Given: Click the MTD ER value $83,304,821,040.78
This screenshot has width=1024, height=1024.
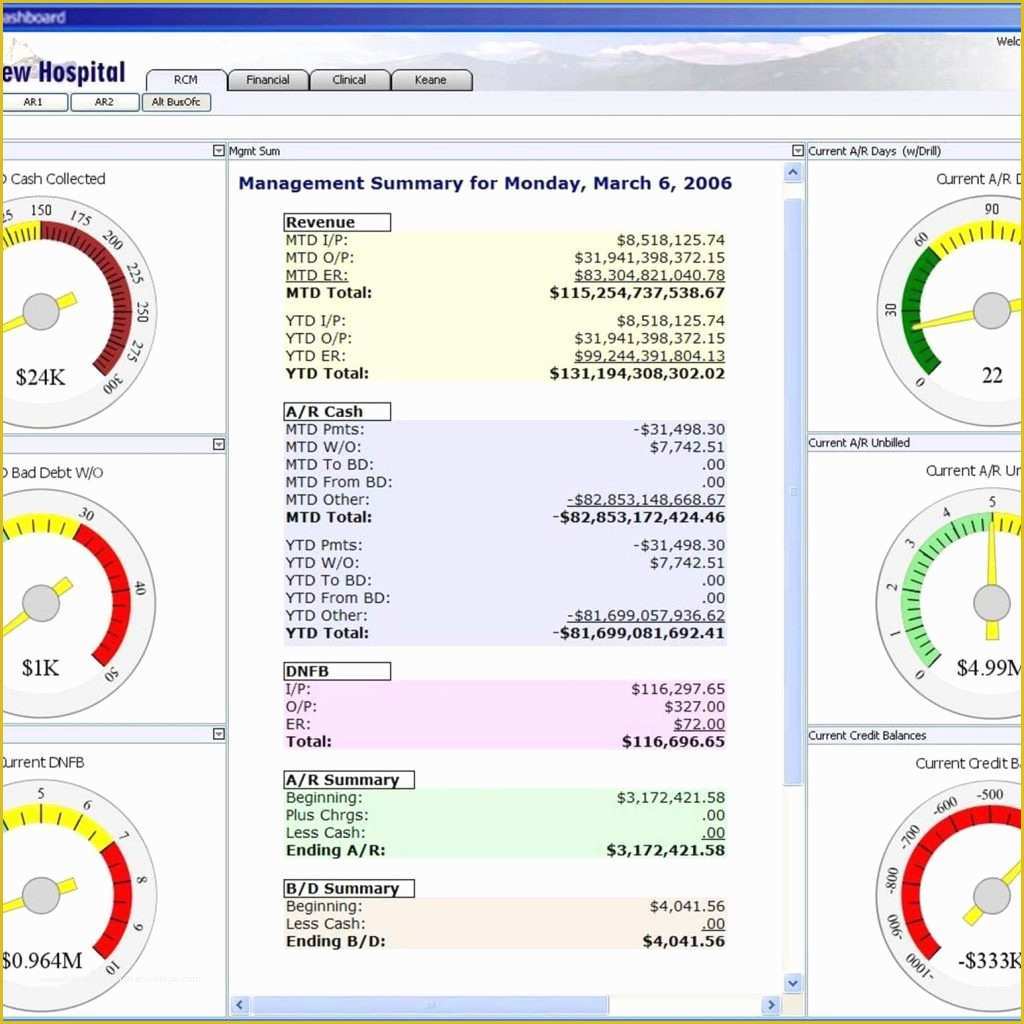Looking at the screenshot, I should click(x=650, y=276).
